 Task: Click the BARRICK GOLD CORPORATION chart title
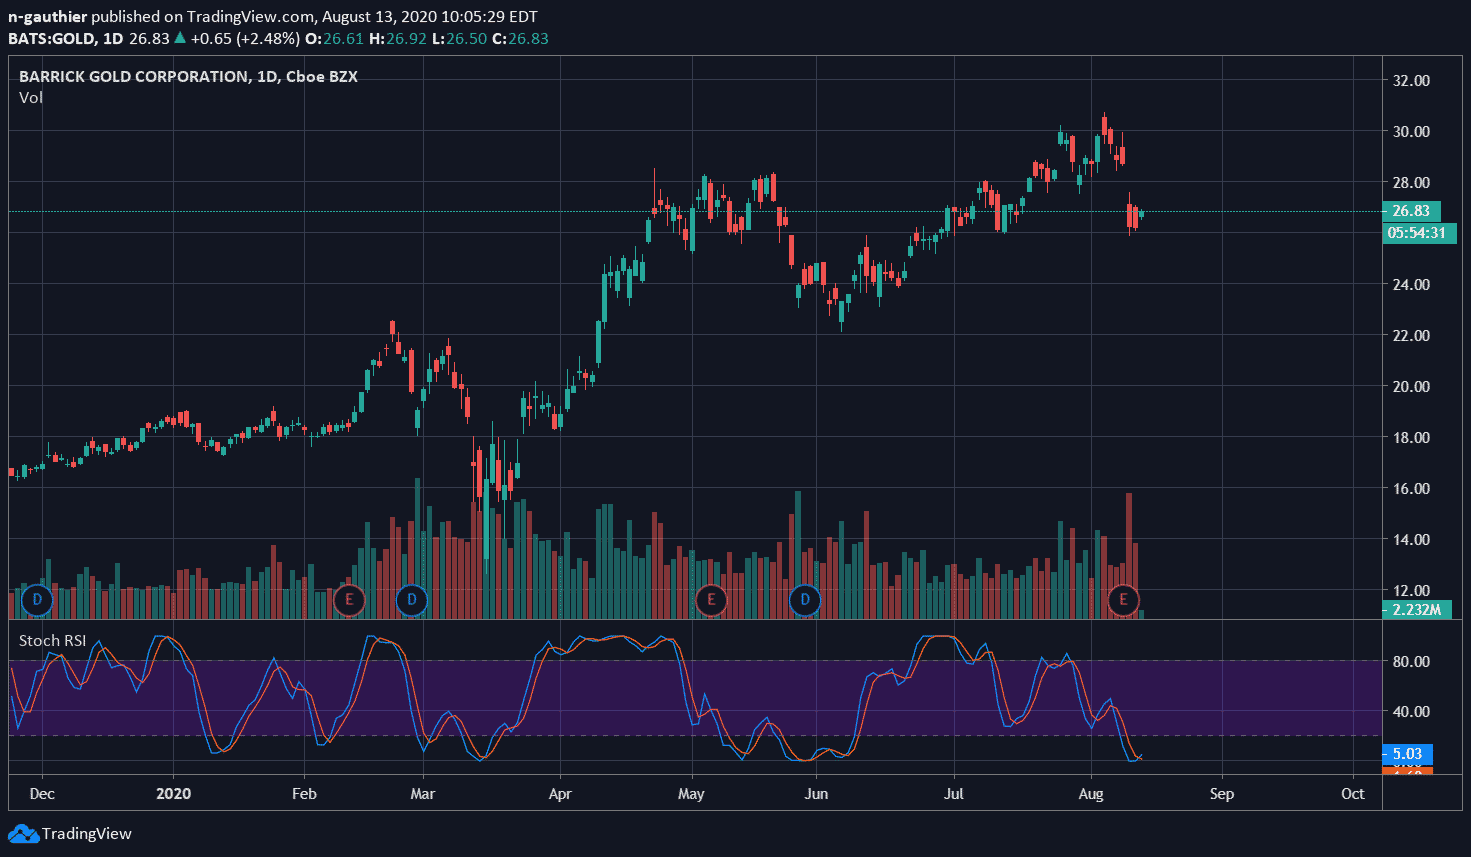(x=134, y=76)
